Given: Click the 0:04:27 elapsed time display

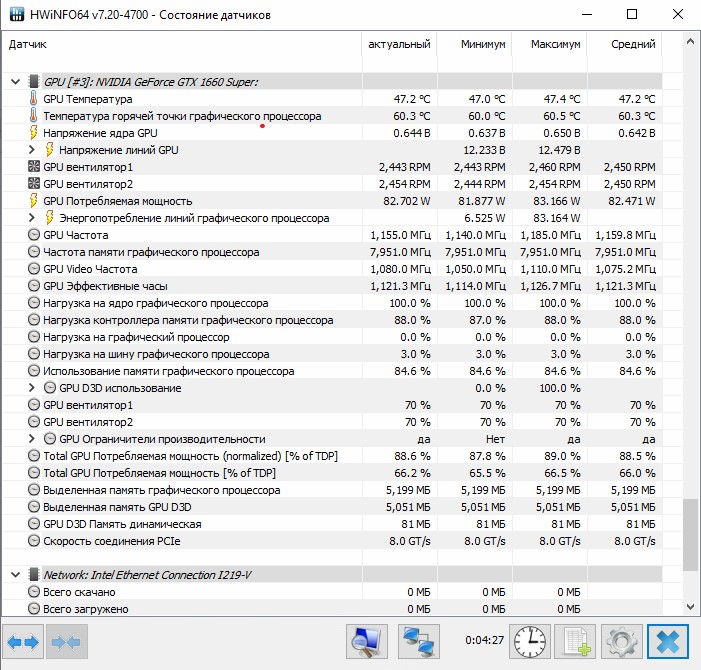Looking at the screenshot, I should 484,640.
